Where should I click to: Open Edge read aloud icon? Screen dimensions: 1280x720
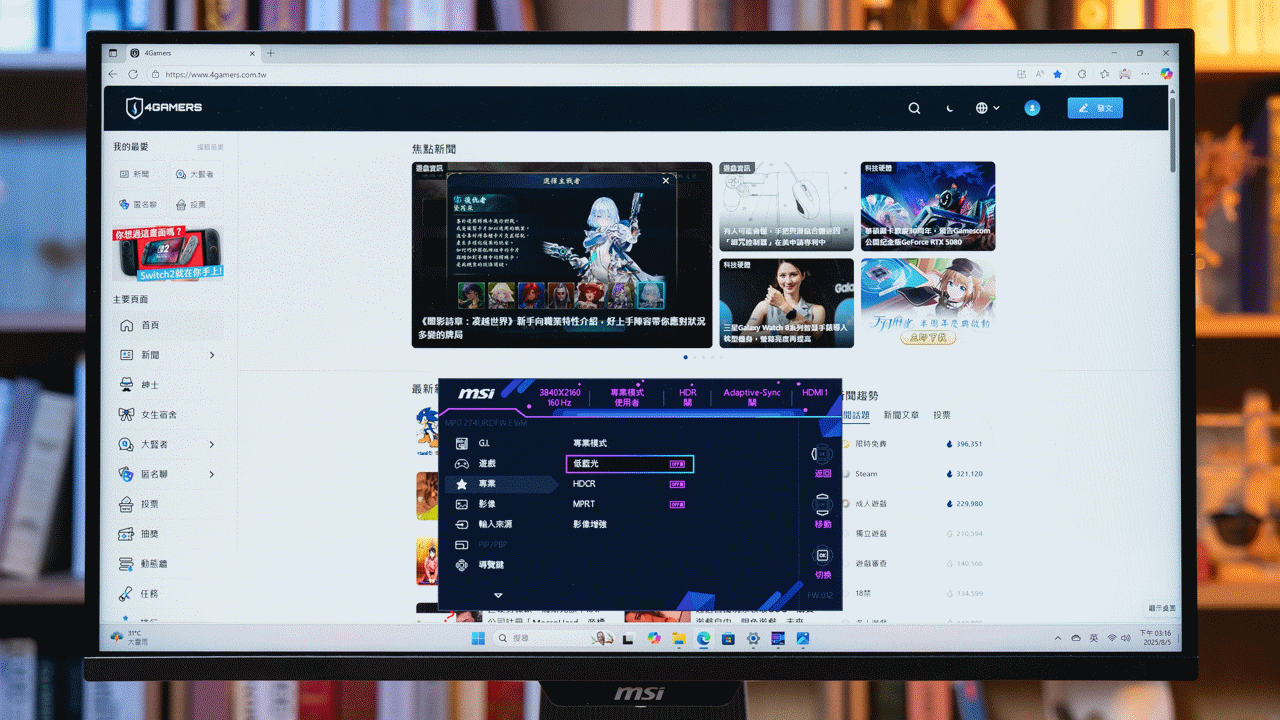[x=1040, y=74]
